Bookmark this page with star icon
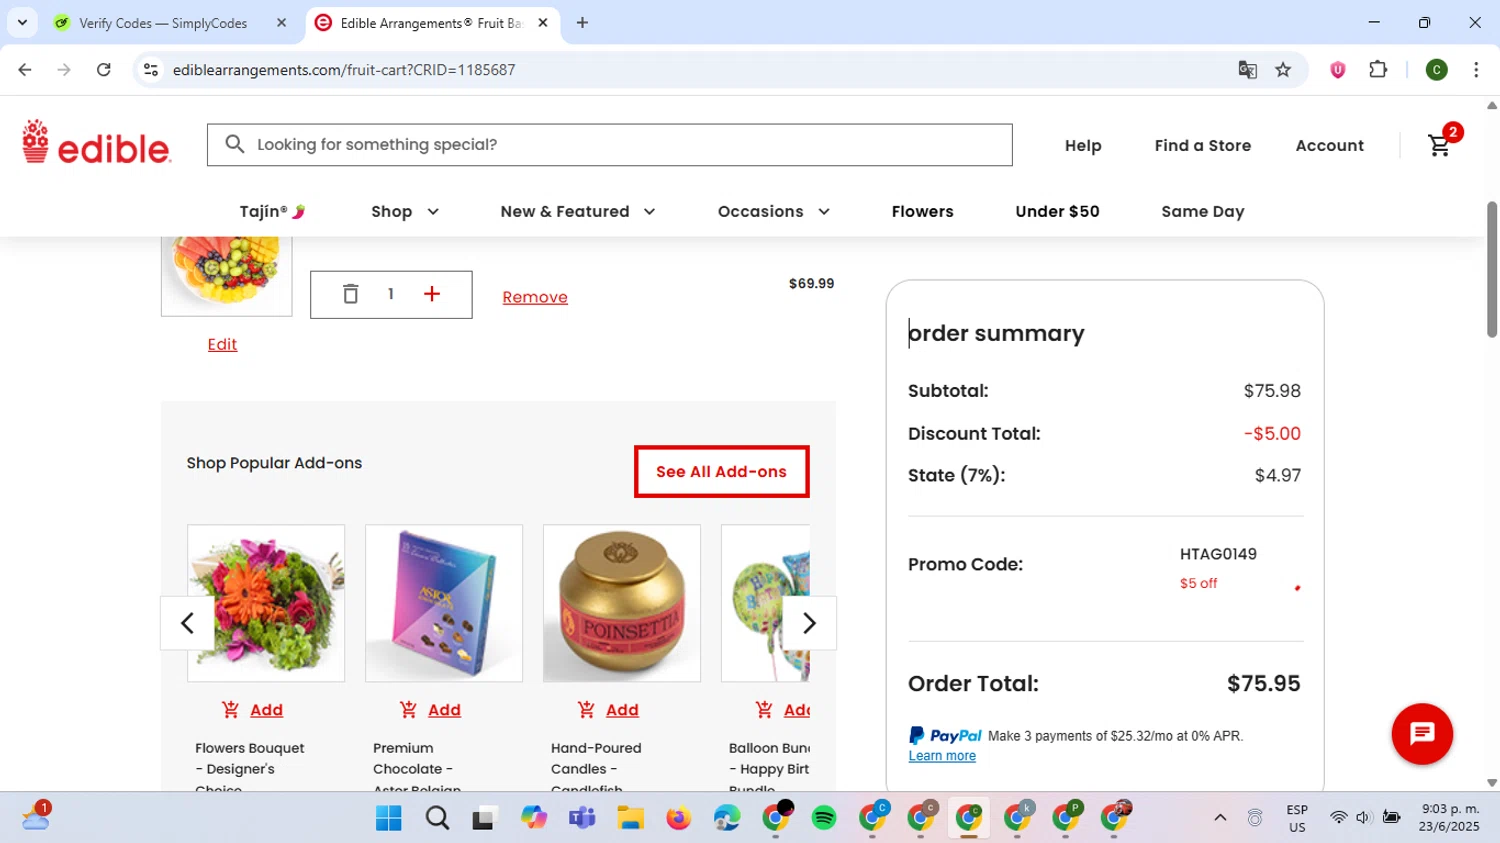The height and width of the screenshot is (843, 1500). tap(1283, 70)
